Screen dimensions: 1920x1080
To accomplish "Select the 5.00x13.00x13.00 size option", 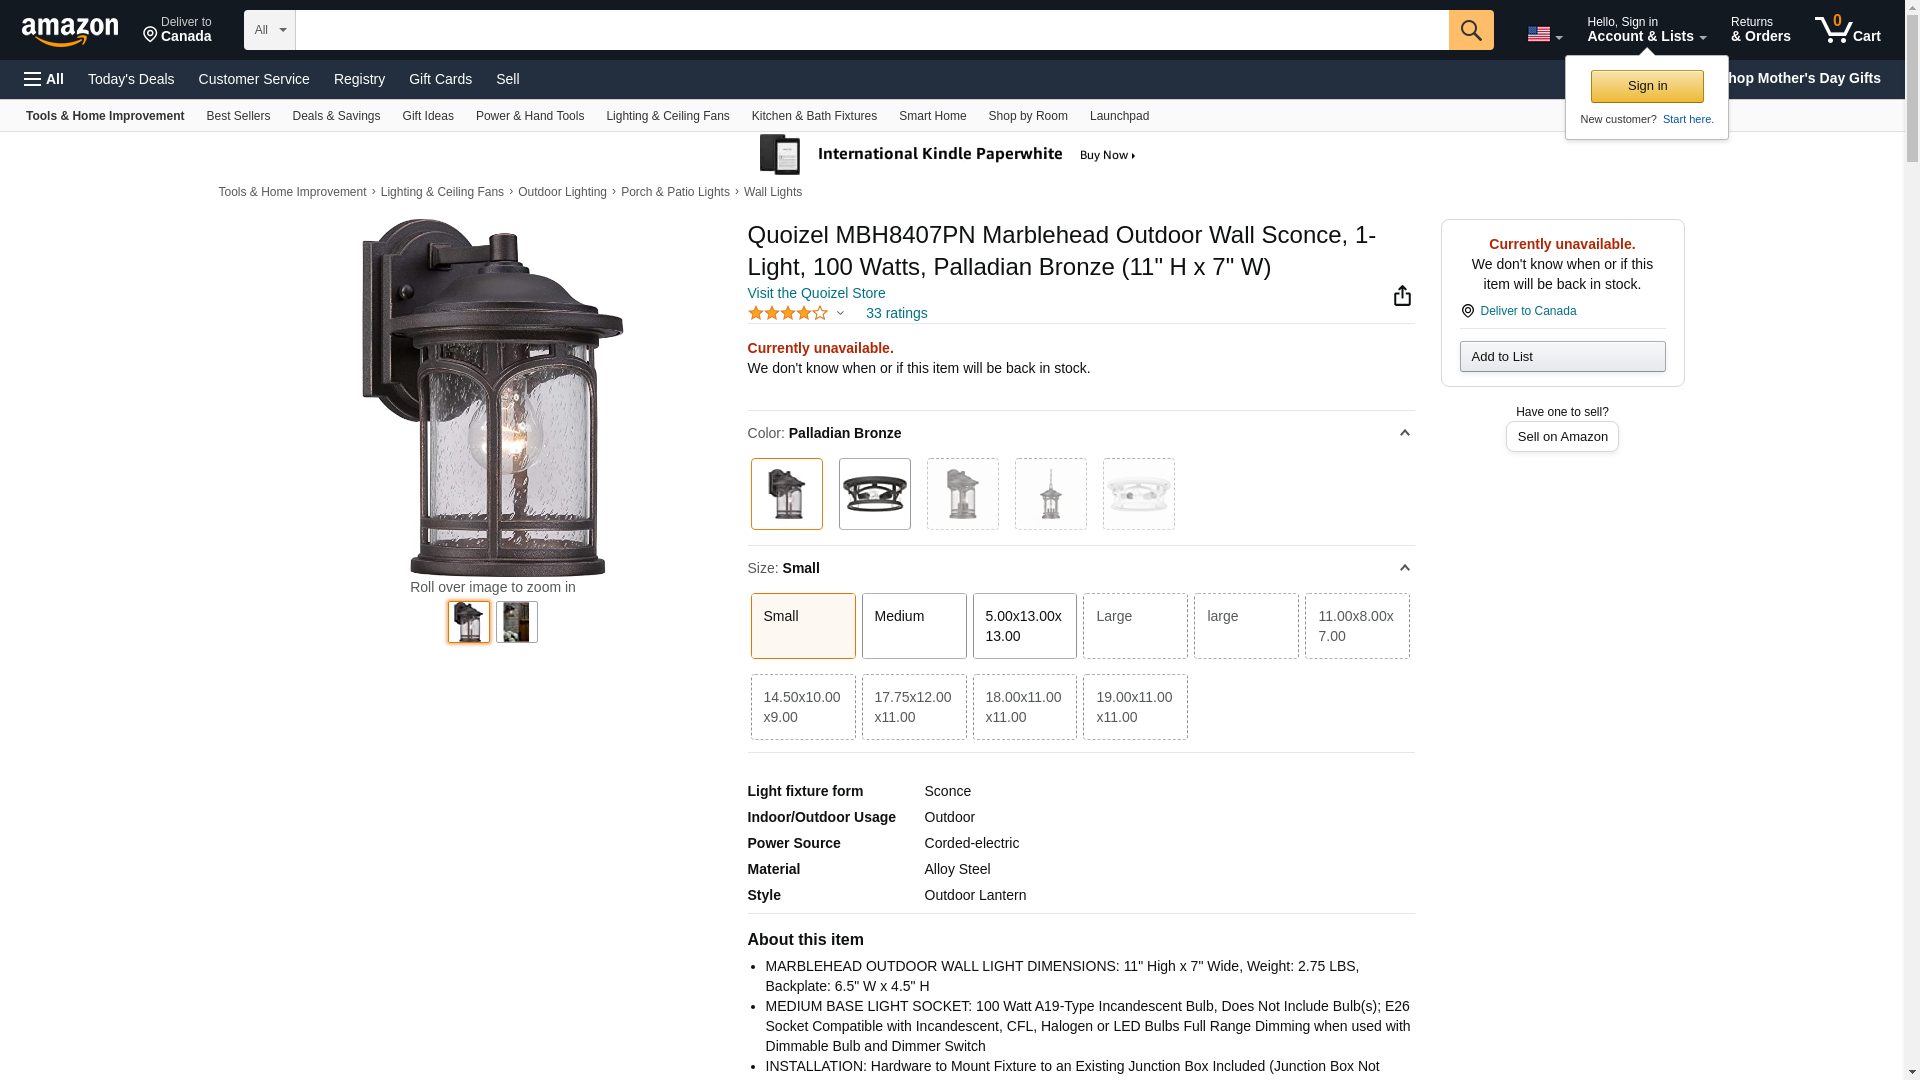I will click(x=1024, y=626).
